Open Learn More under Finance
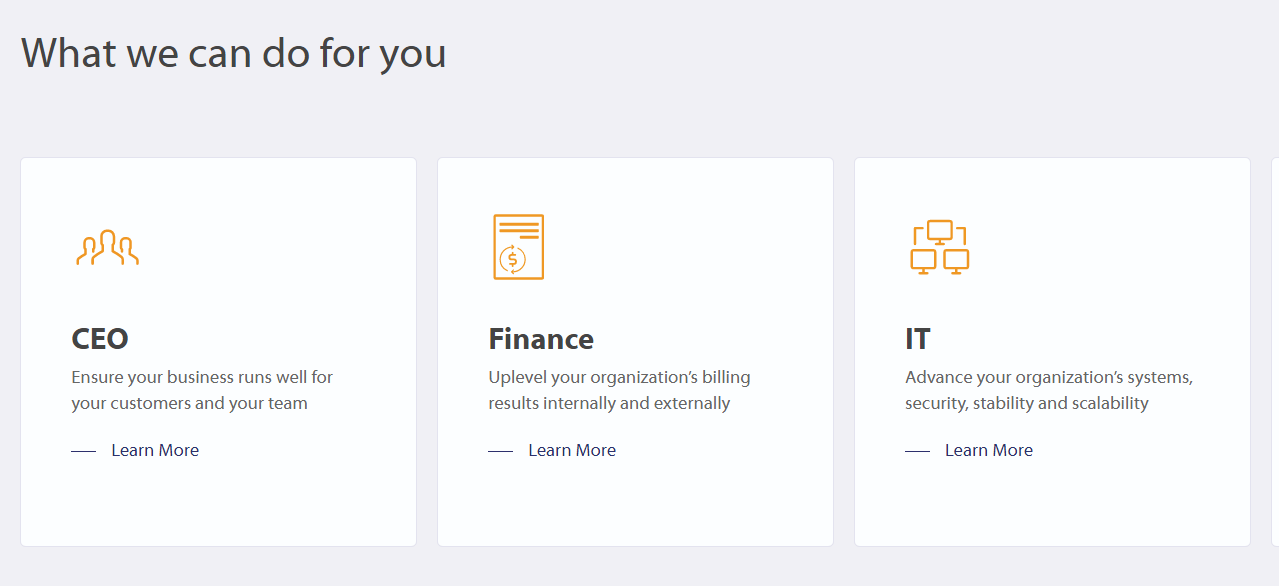 point(572,450)
